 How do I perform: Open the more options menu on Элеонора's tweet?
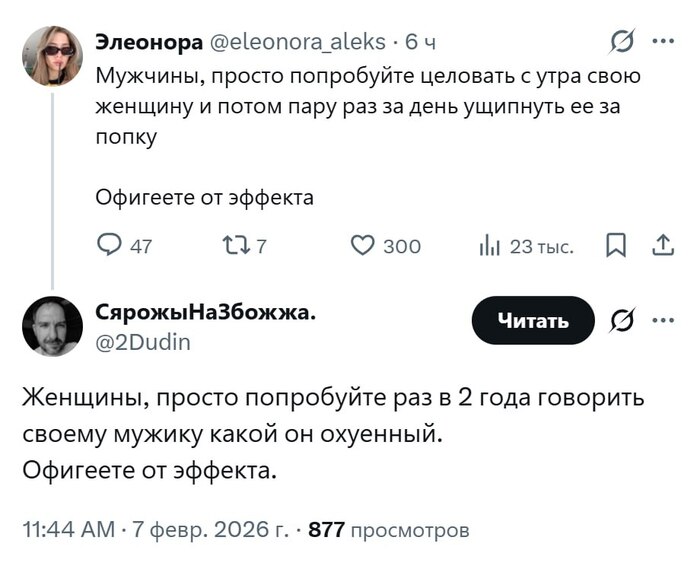[x=662, y=42]
